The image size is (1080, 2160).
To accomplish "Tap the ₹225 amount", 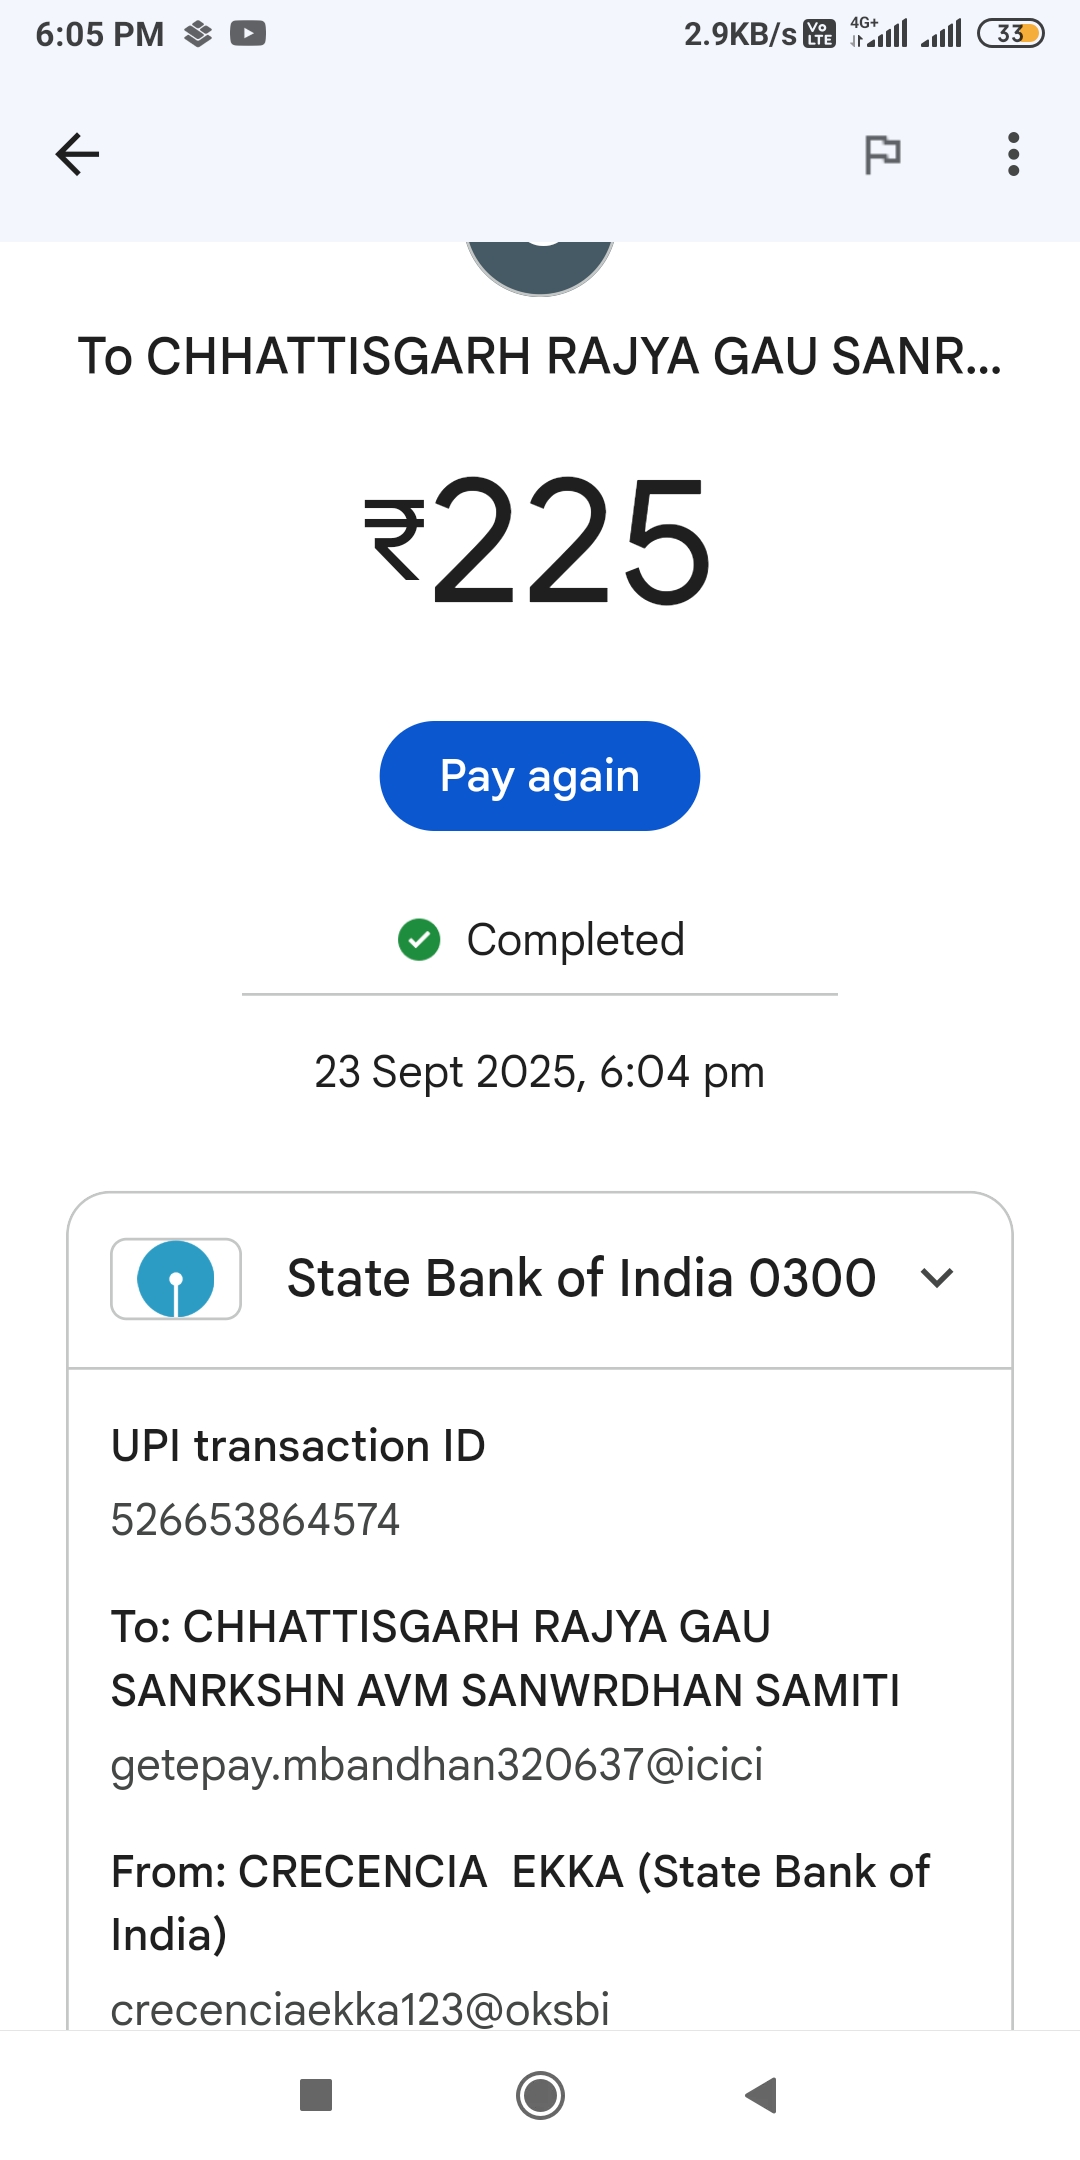I will (x=540, y=542).
